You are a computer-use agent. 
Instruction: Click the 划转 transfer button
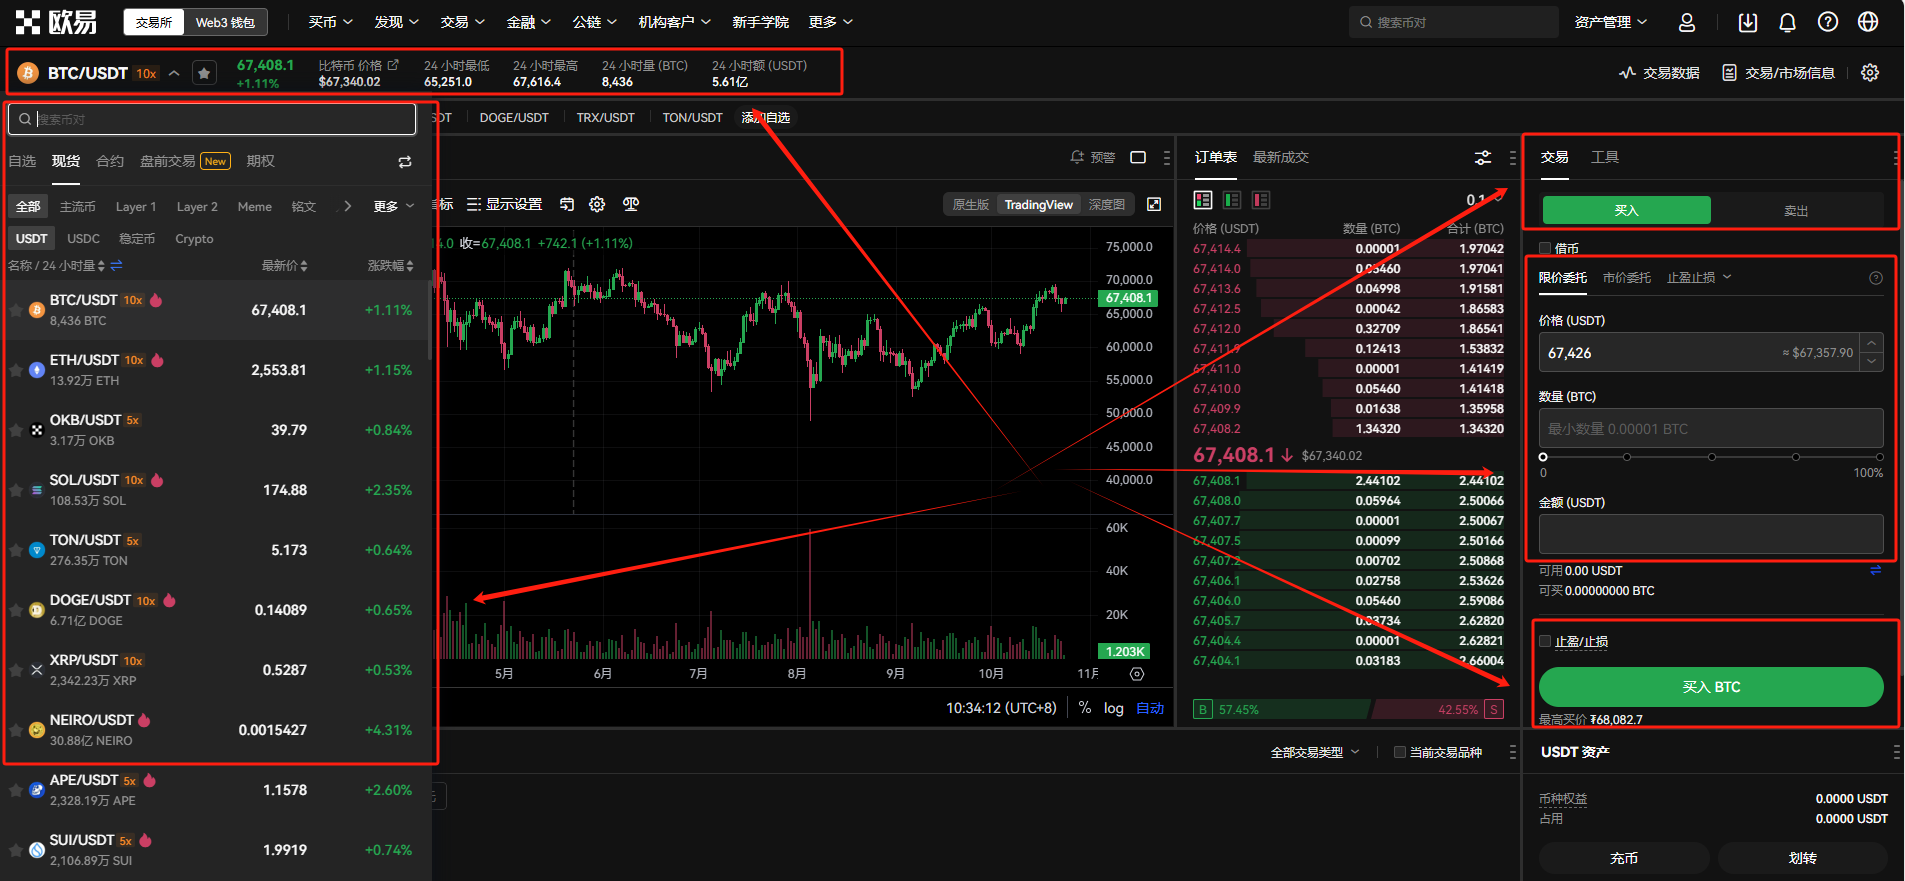pos(1802,858)
